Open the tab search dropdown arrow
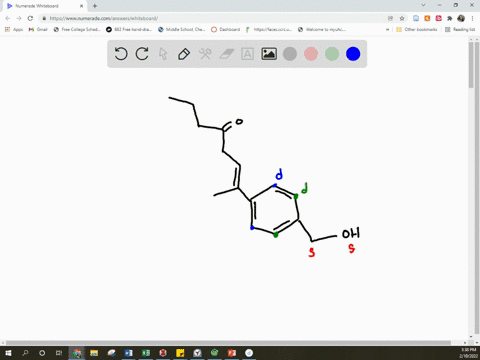 (x=423, y=5)
